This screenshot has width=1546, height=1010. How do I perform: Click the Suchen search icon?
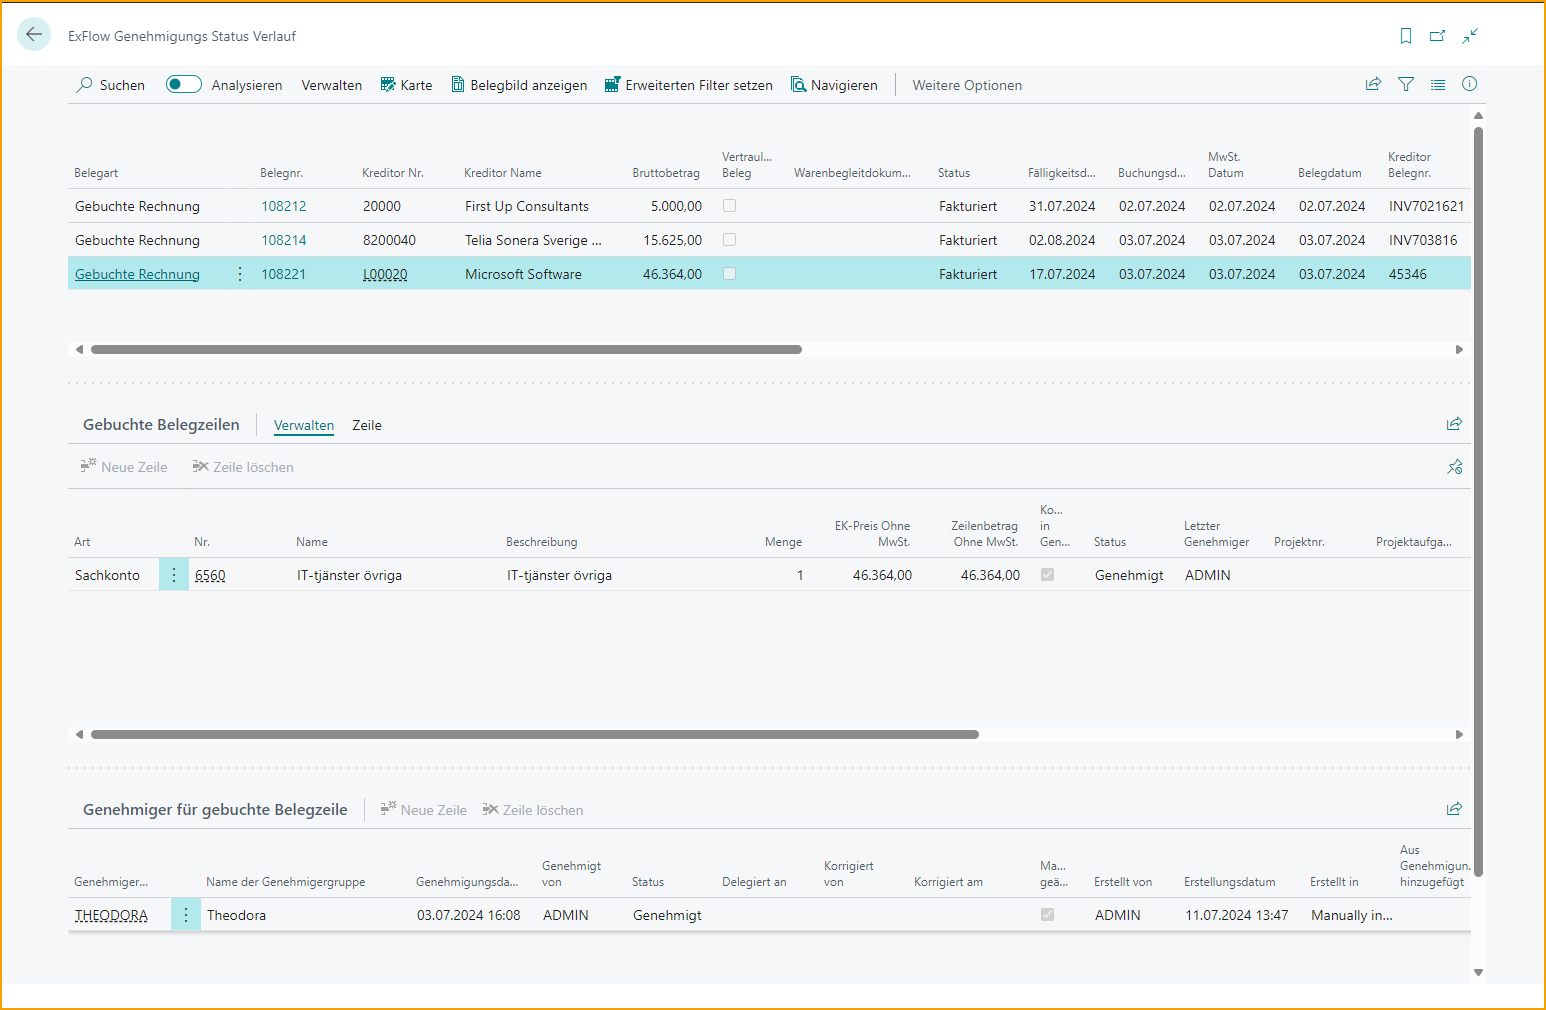[x=85, y=85]
